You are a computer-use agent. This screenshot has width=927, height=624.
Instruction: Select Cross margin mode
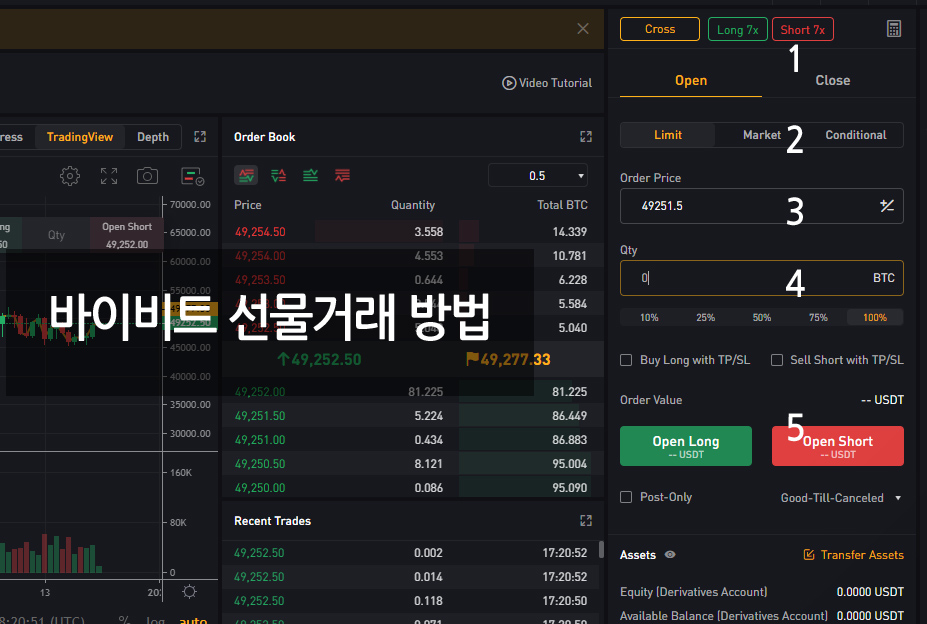[x=660, y=29]
